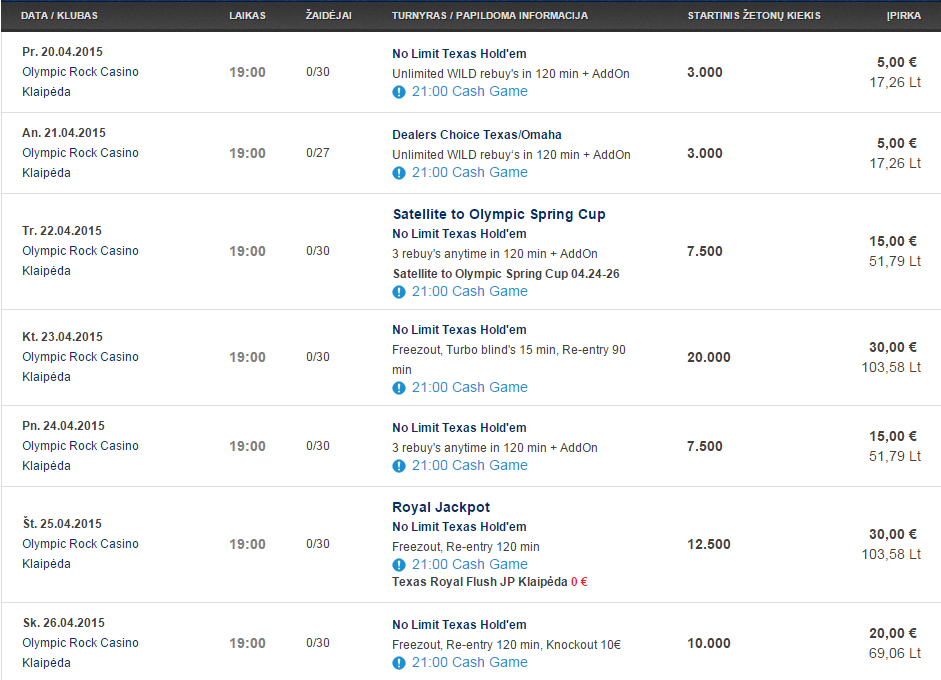The width and height of the screenshot is (941, 680).
Task: Select the Royal Jackpot tournament title
Action: (441, 507)
